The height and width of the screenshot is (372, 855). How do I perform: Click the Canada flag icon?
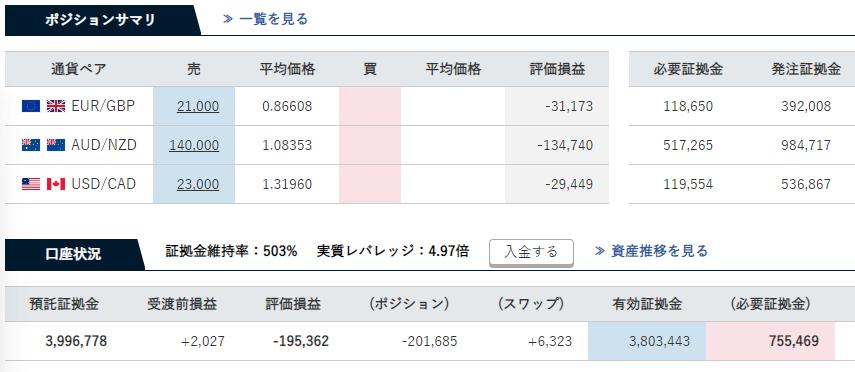(56, 184)
